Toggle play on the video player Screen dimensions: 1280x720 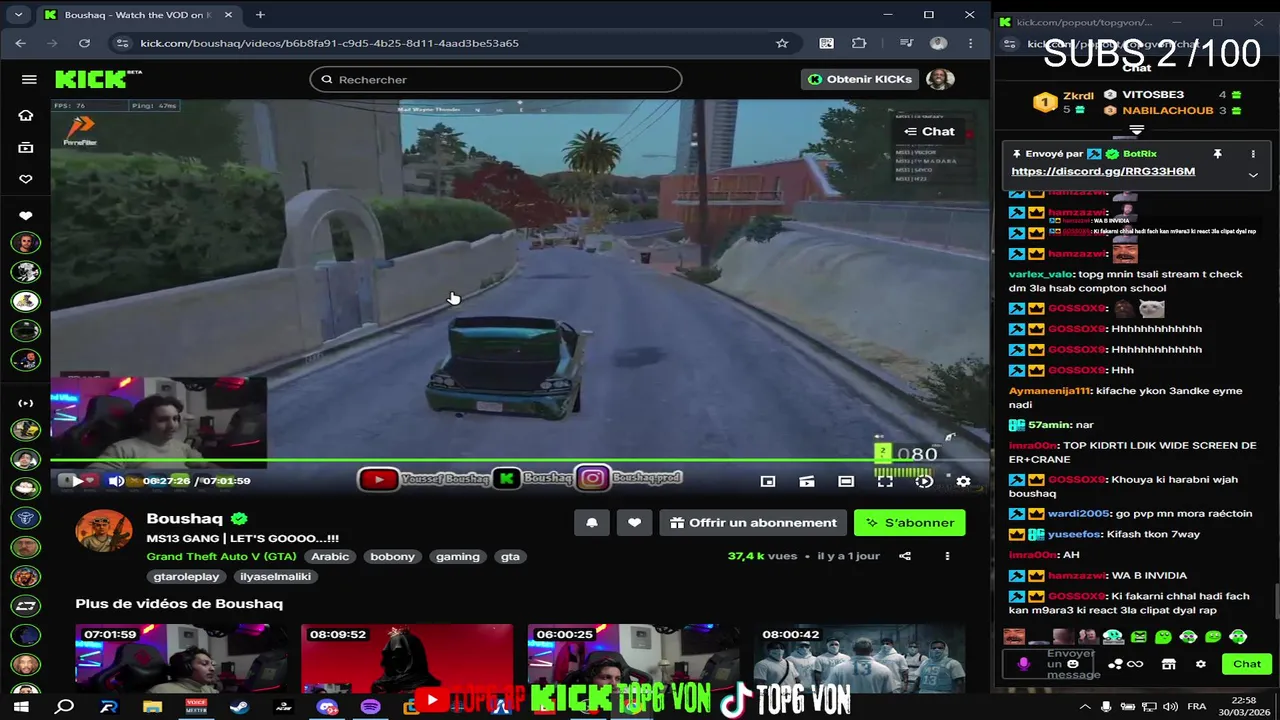point(77,481)
